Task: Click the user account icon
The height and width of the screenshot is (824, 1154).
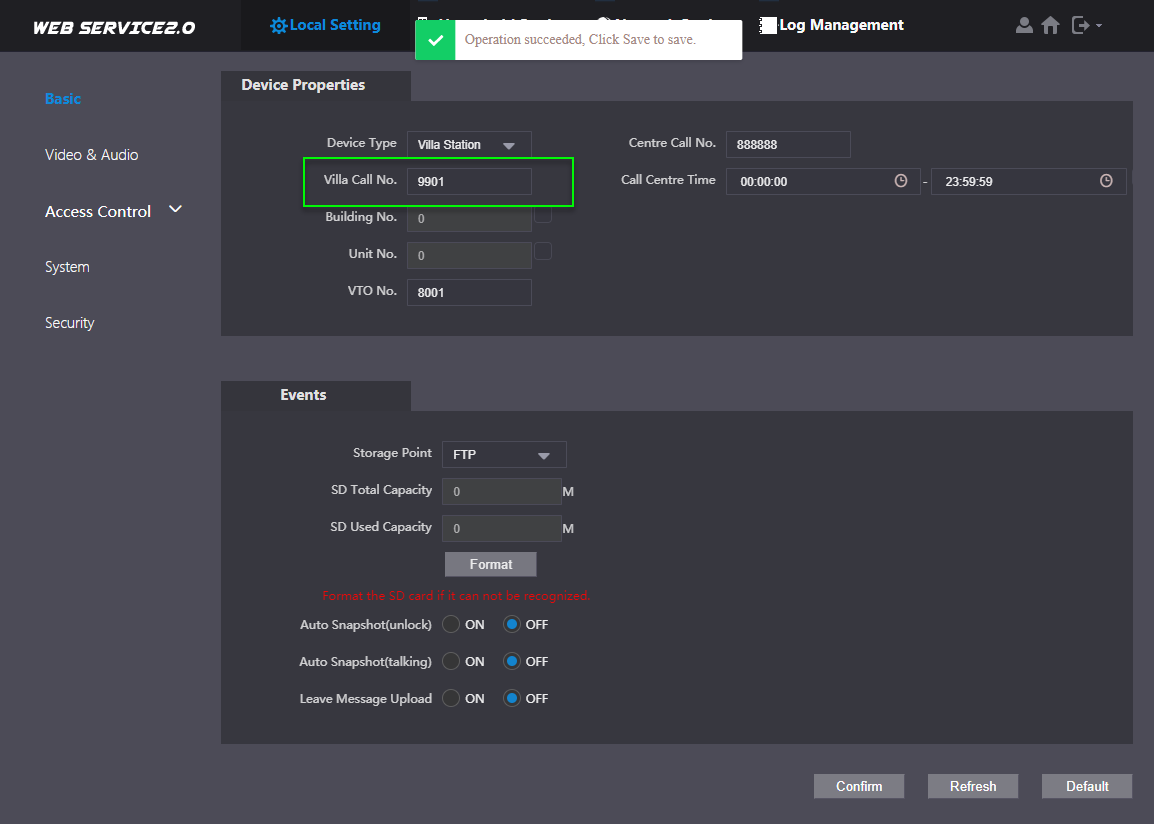Action: point(1024,25)
